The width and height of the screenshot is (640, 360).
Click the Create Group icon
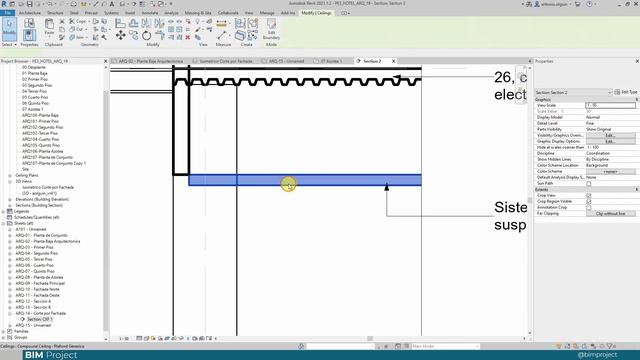point(253,23)
